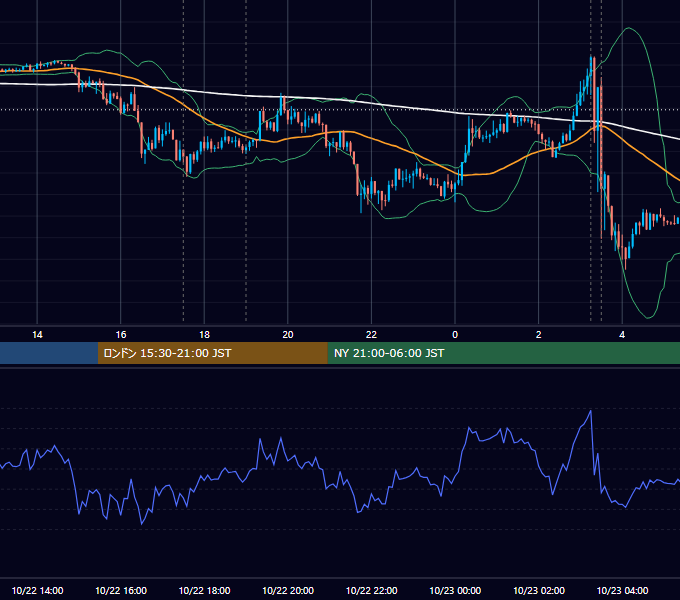Click the 10/22 16:00 date label
The image size is (680, 600).
121,590
